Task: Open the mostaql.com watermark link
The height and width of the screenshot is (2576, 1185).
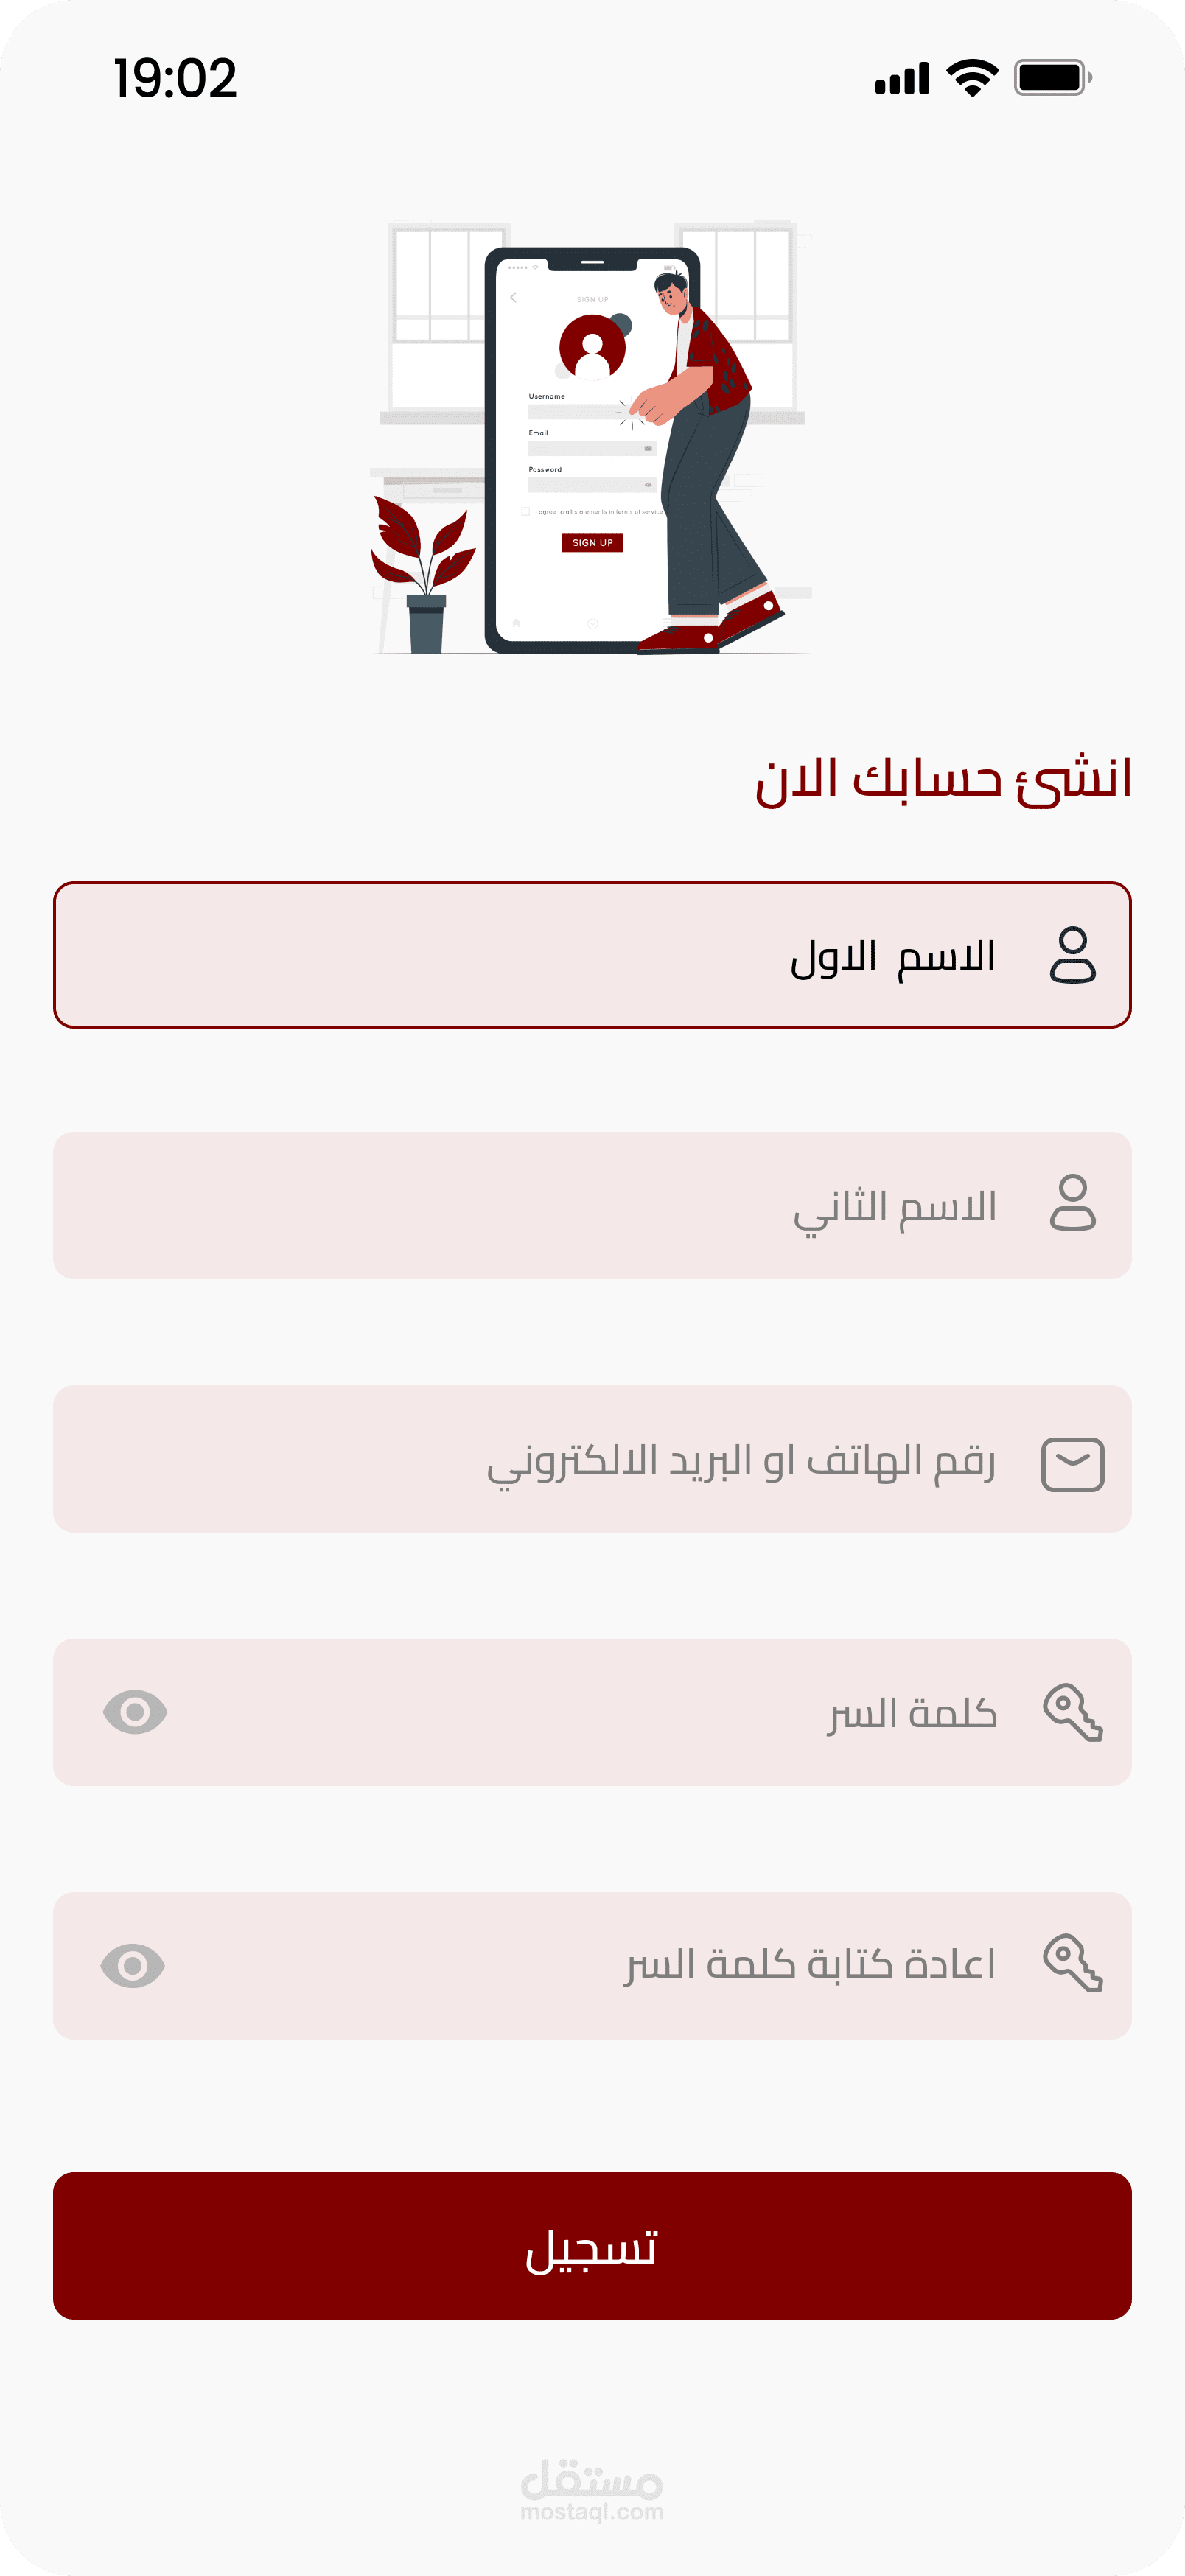Action: click(592, 2491)
